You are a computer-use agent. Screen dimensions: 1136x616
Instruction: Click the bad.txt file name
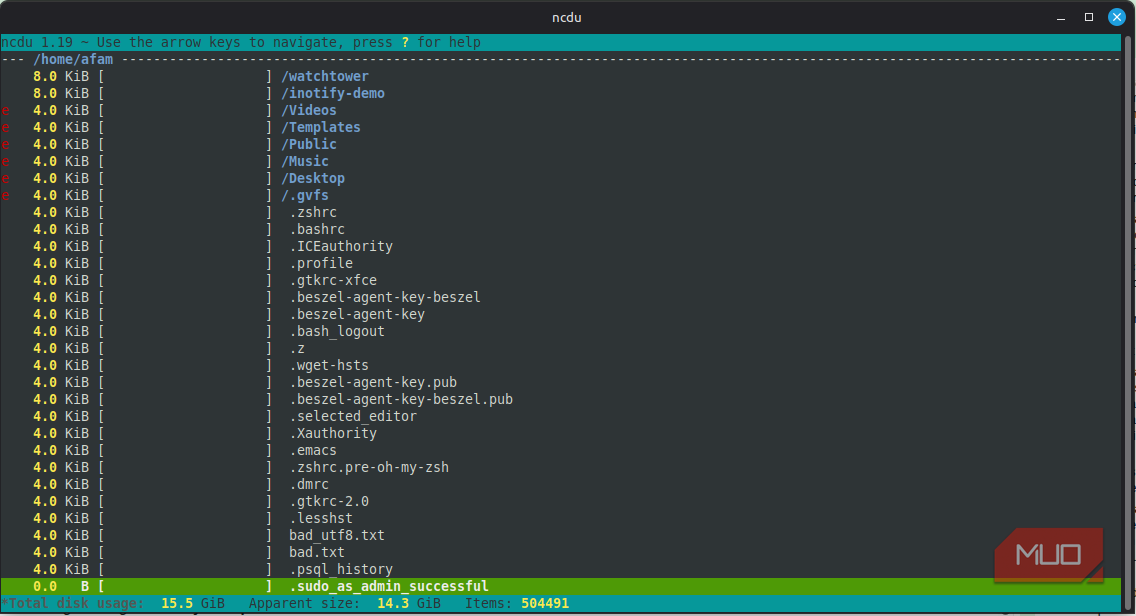point(317,553)
